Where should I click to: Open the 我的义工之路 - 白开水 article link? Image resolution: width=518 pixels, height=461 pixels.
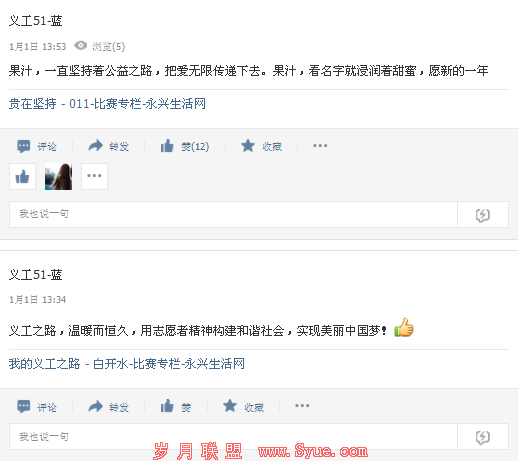tap(127, 364)
